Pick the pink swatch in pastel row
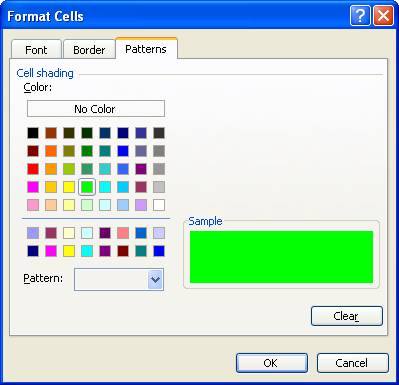The height and width of the screenshot is (385, 399). [33, 205]
